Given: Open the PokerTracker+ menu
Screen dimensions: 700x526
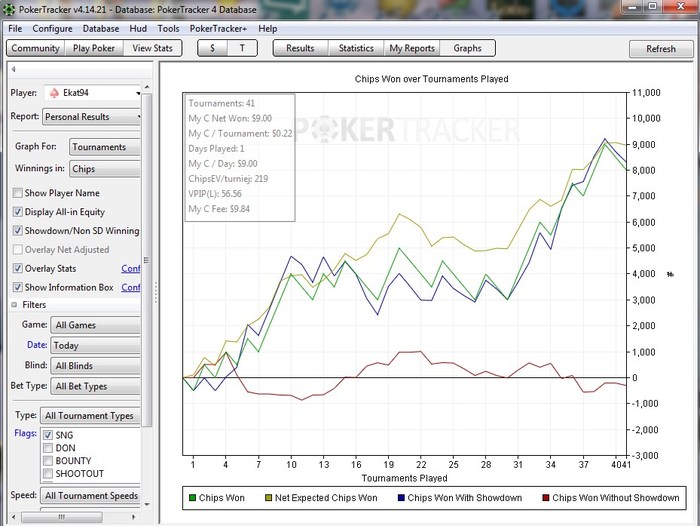Looking at the screenshot, I should [x=218, y=29].
